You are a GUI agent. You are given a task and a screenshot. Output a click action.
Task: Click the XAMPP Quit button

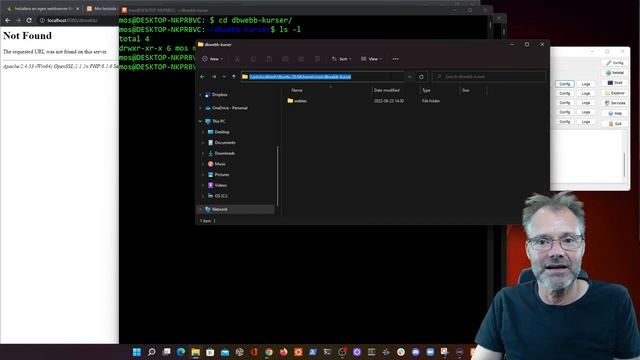(615, 124)
